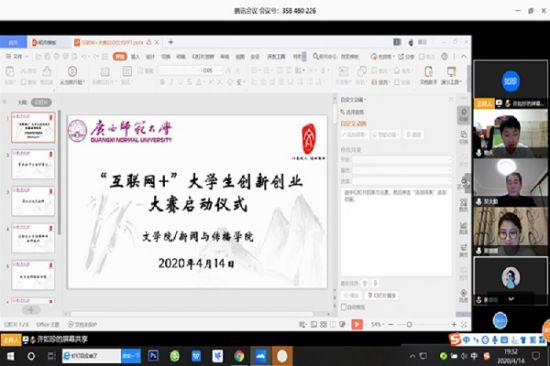Image resolution: width=550 pixels, height=366 pixels.
Task: Click the zoom in plus button
Action: pos(454,325)
